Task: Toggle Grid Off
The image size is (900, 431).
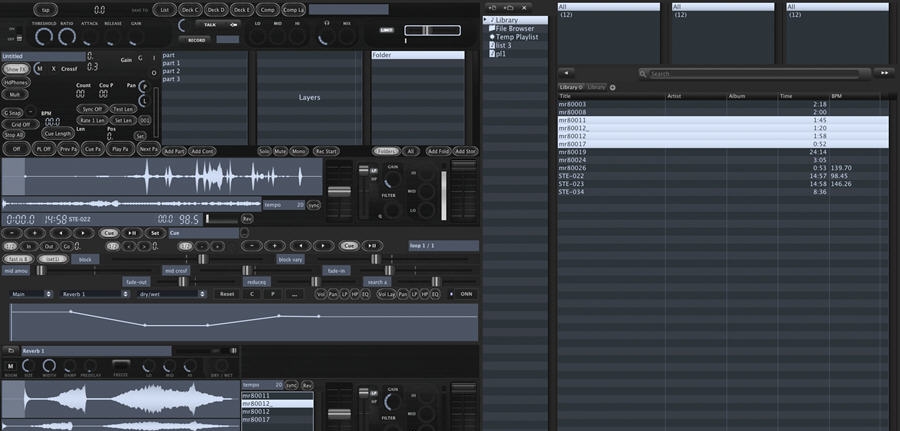Action: [x=21, y=124]
